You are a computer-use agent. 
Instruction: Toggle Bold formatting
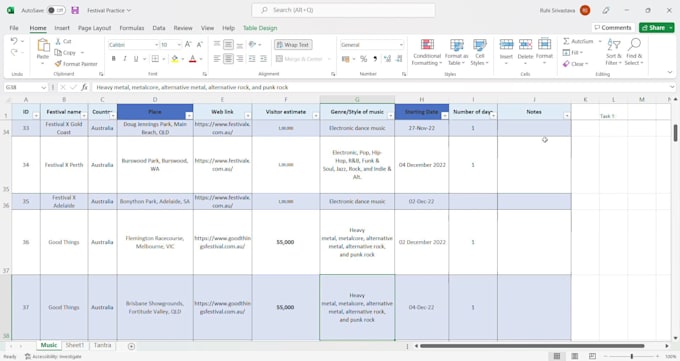pos(114,59)
